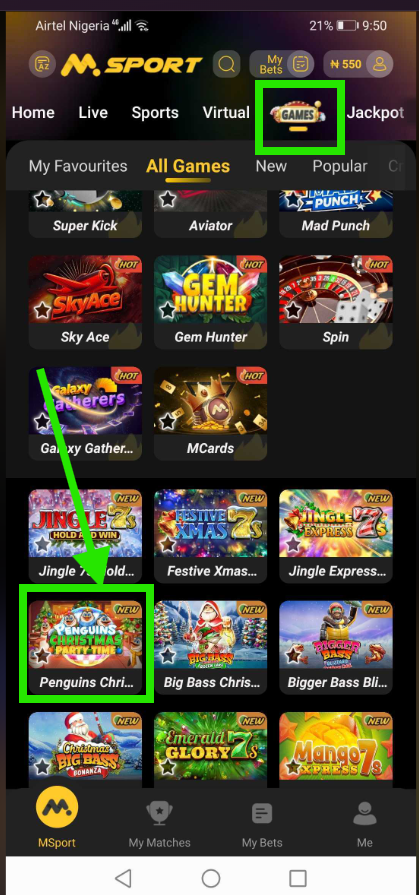
Task: Open the Penguins Christmas Party Time game
Action: click(x=86, y=645)
